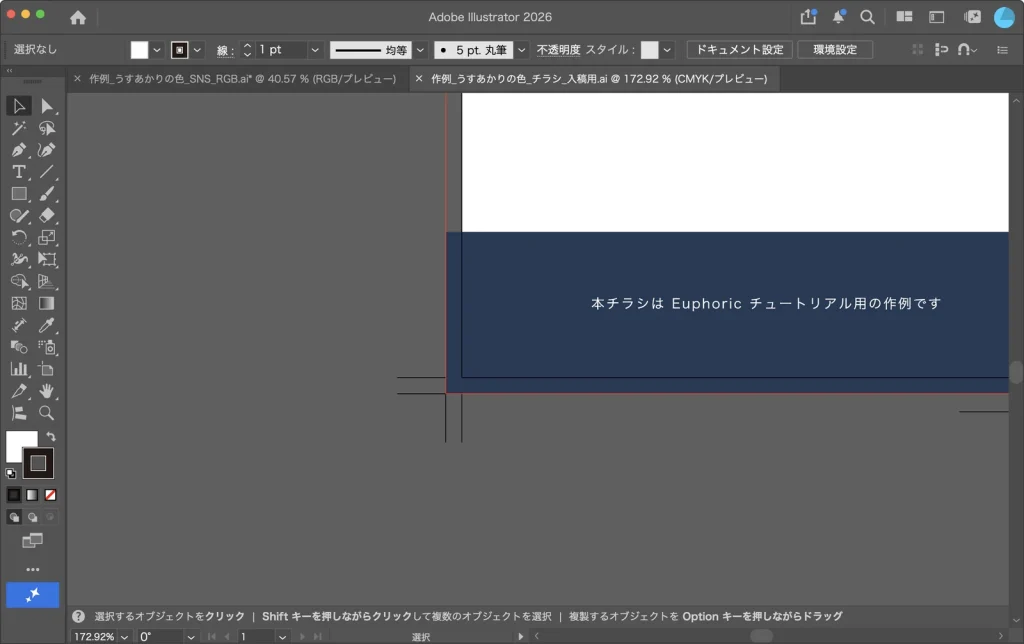The height and width of the screenshot is (644, 1024).
Task: Select the Perspective Grid tool
Action: pyautogui.click(x=46, y=282)
